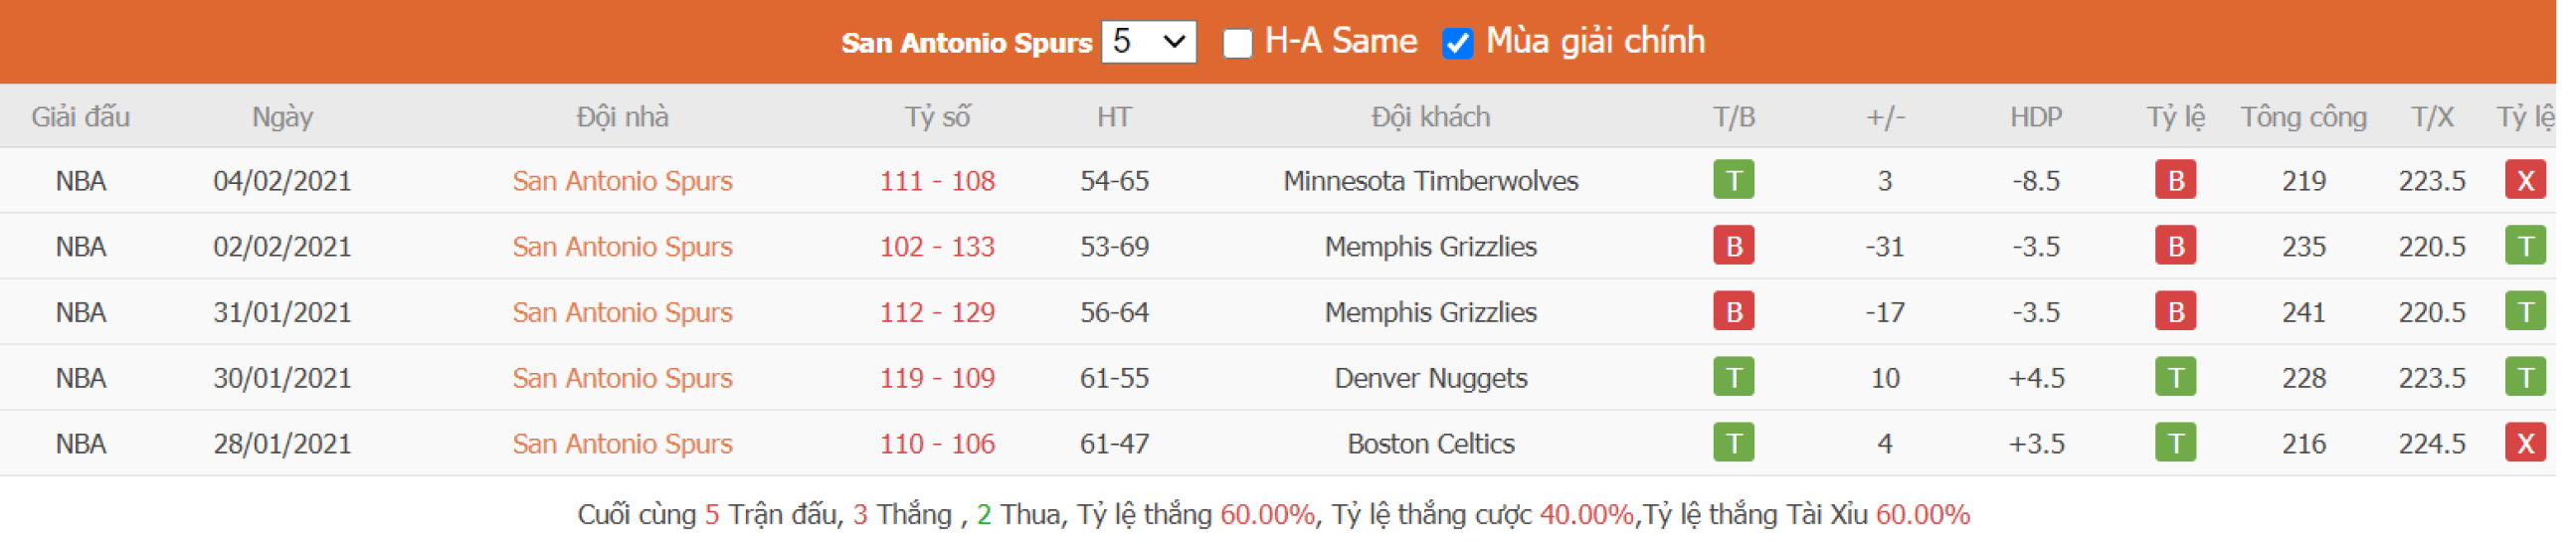
Task: Click red B result badge for 02/02/2021 game
Action: point(1733,247)
